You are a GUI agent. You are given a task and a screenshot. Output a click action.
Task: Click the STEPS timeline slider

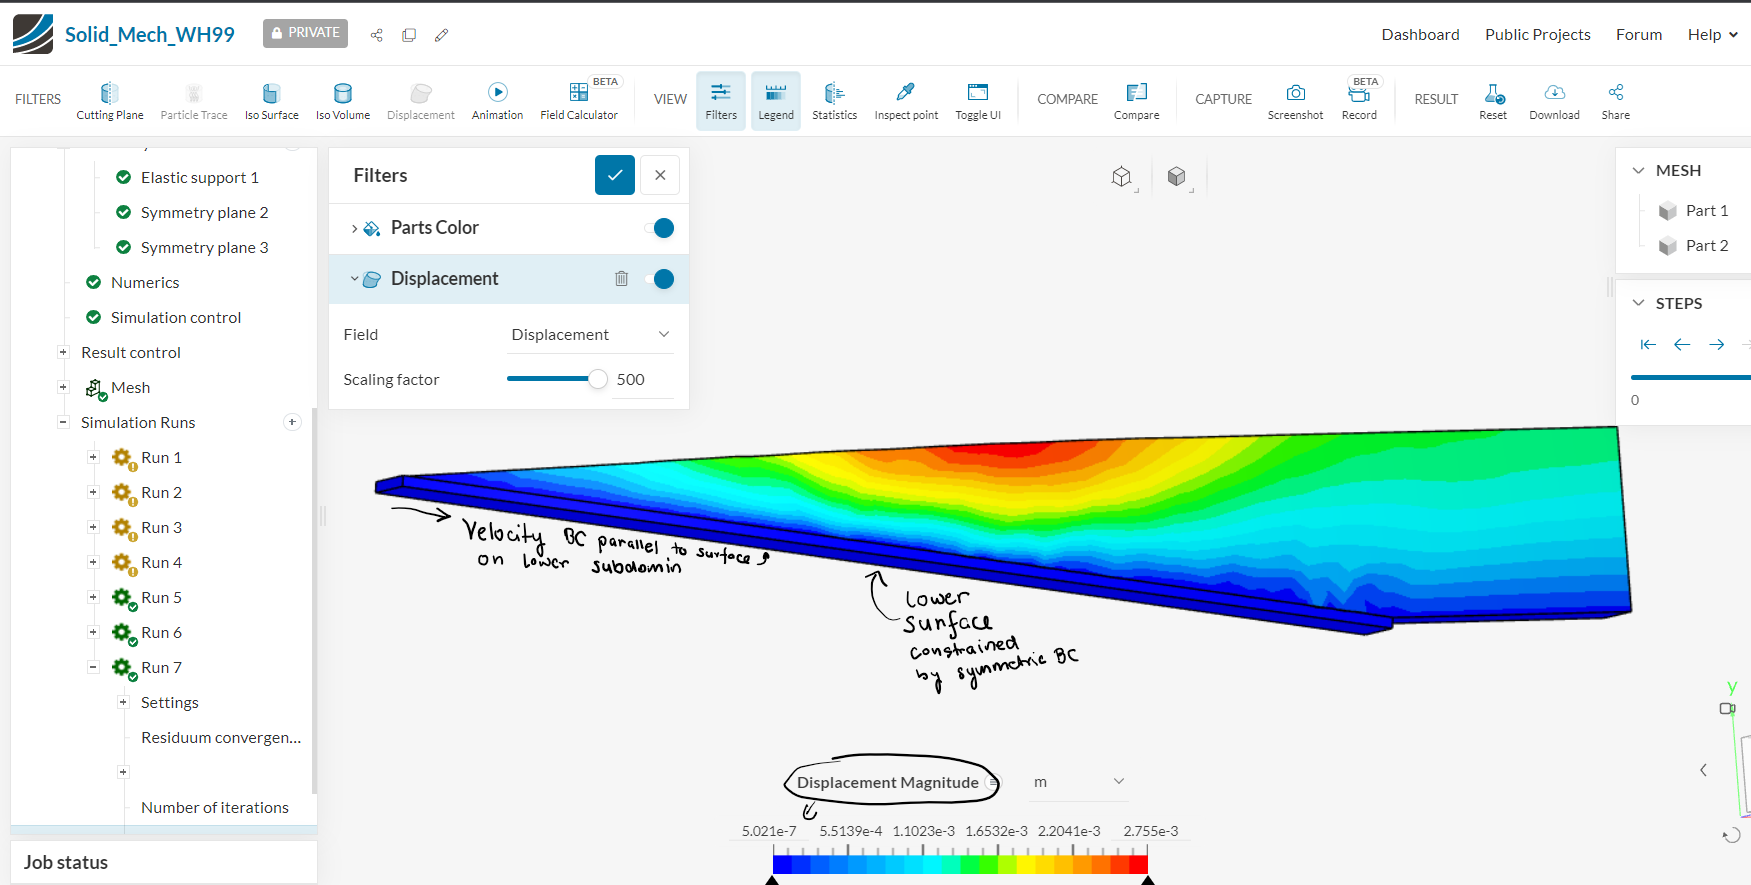(x=1690, y=377)
